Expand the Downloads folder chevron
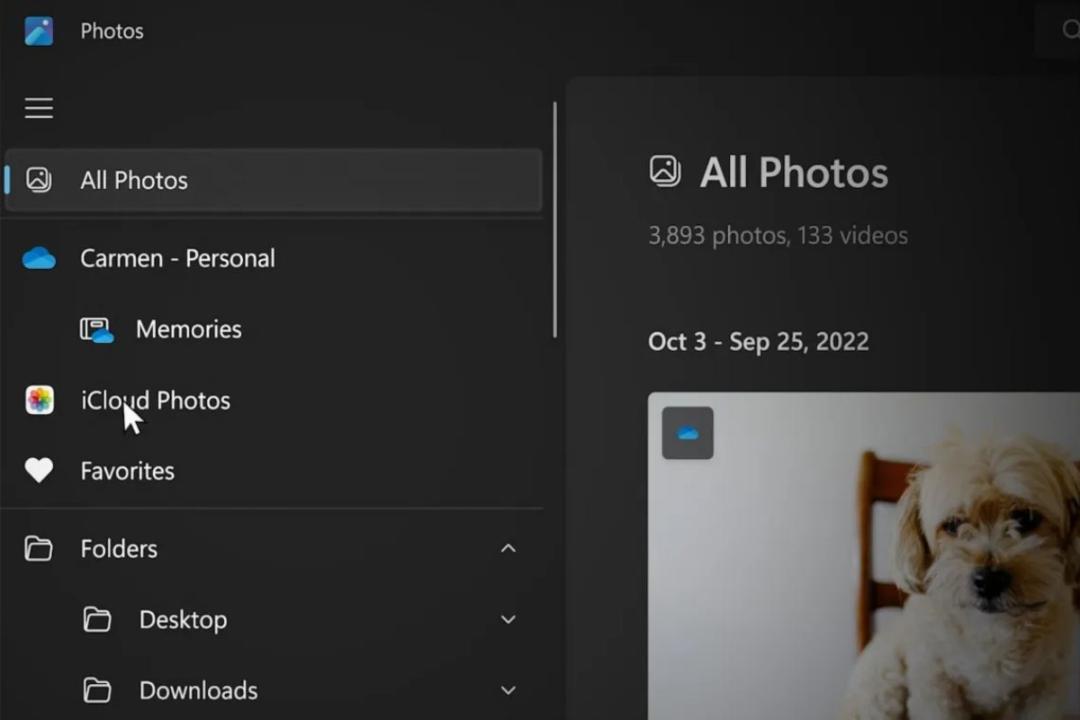This screenshot has width=1080, height=720. (508, 690)
